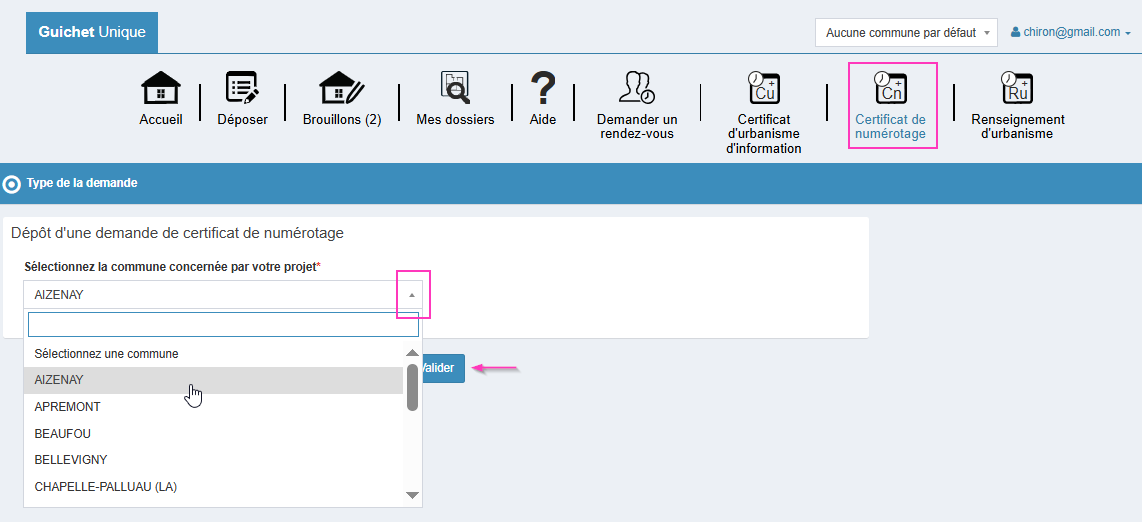The height and width of the screenshot is (522, 1142).
Task: Click the Guichet Unique logo link
Action: 92,32
